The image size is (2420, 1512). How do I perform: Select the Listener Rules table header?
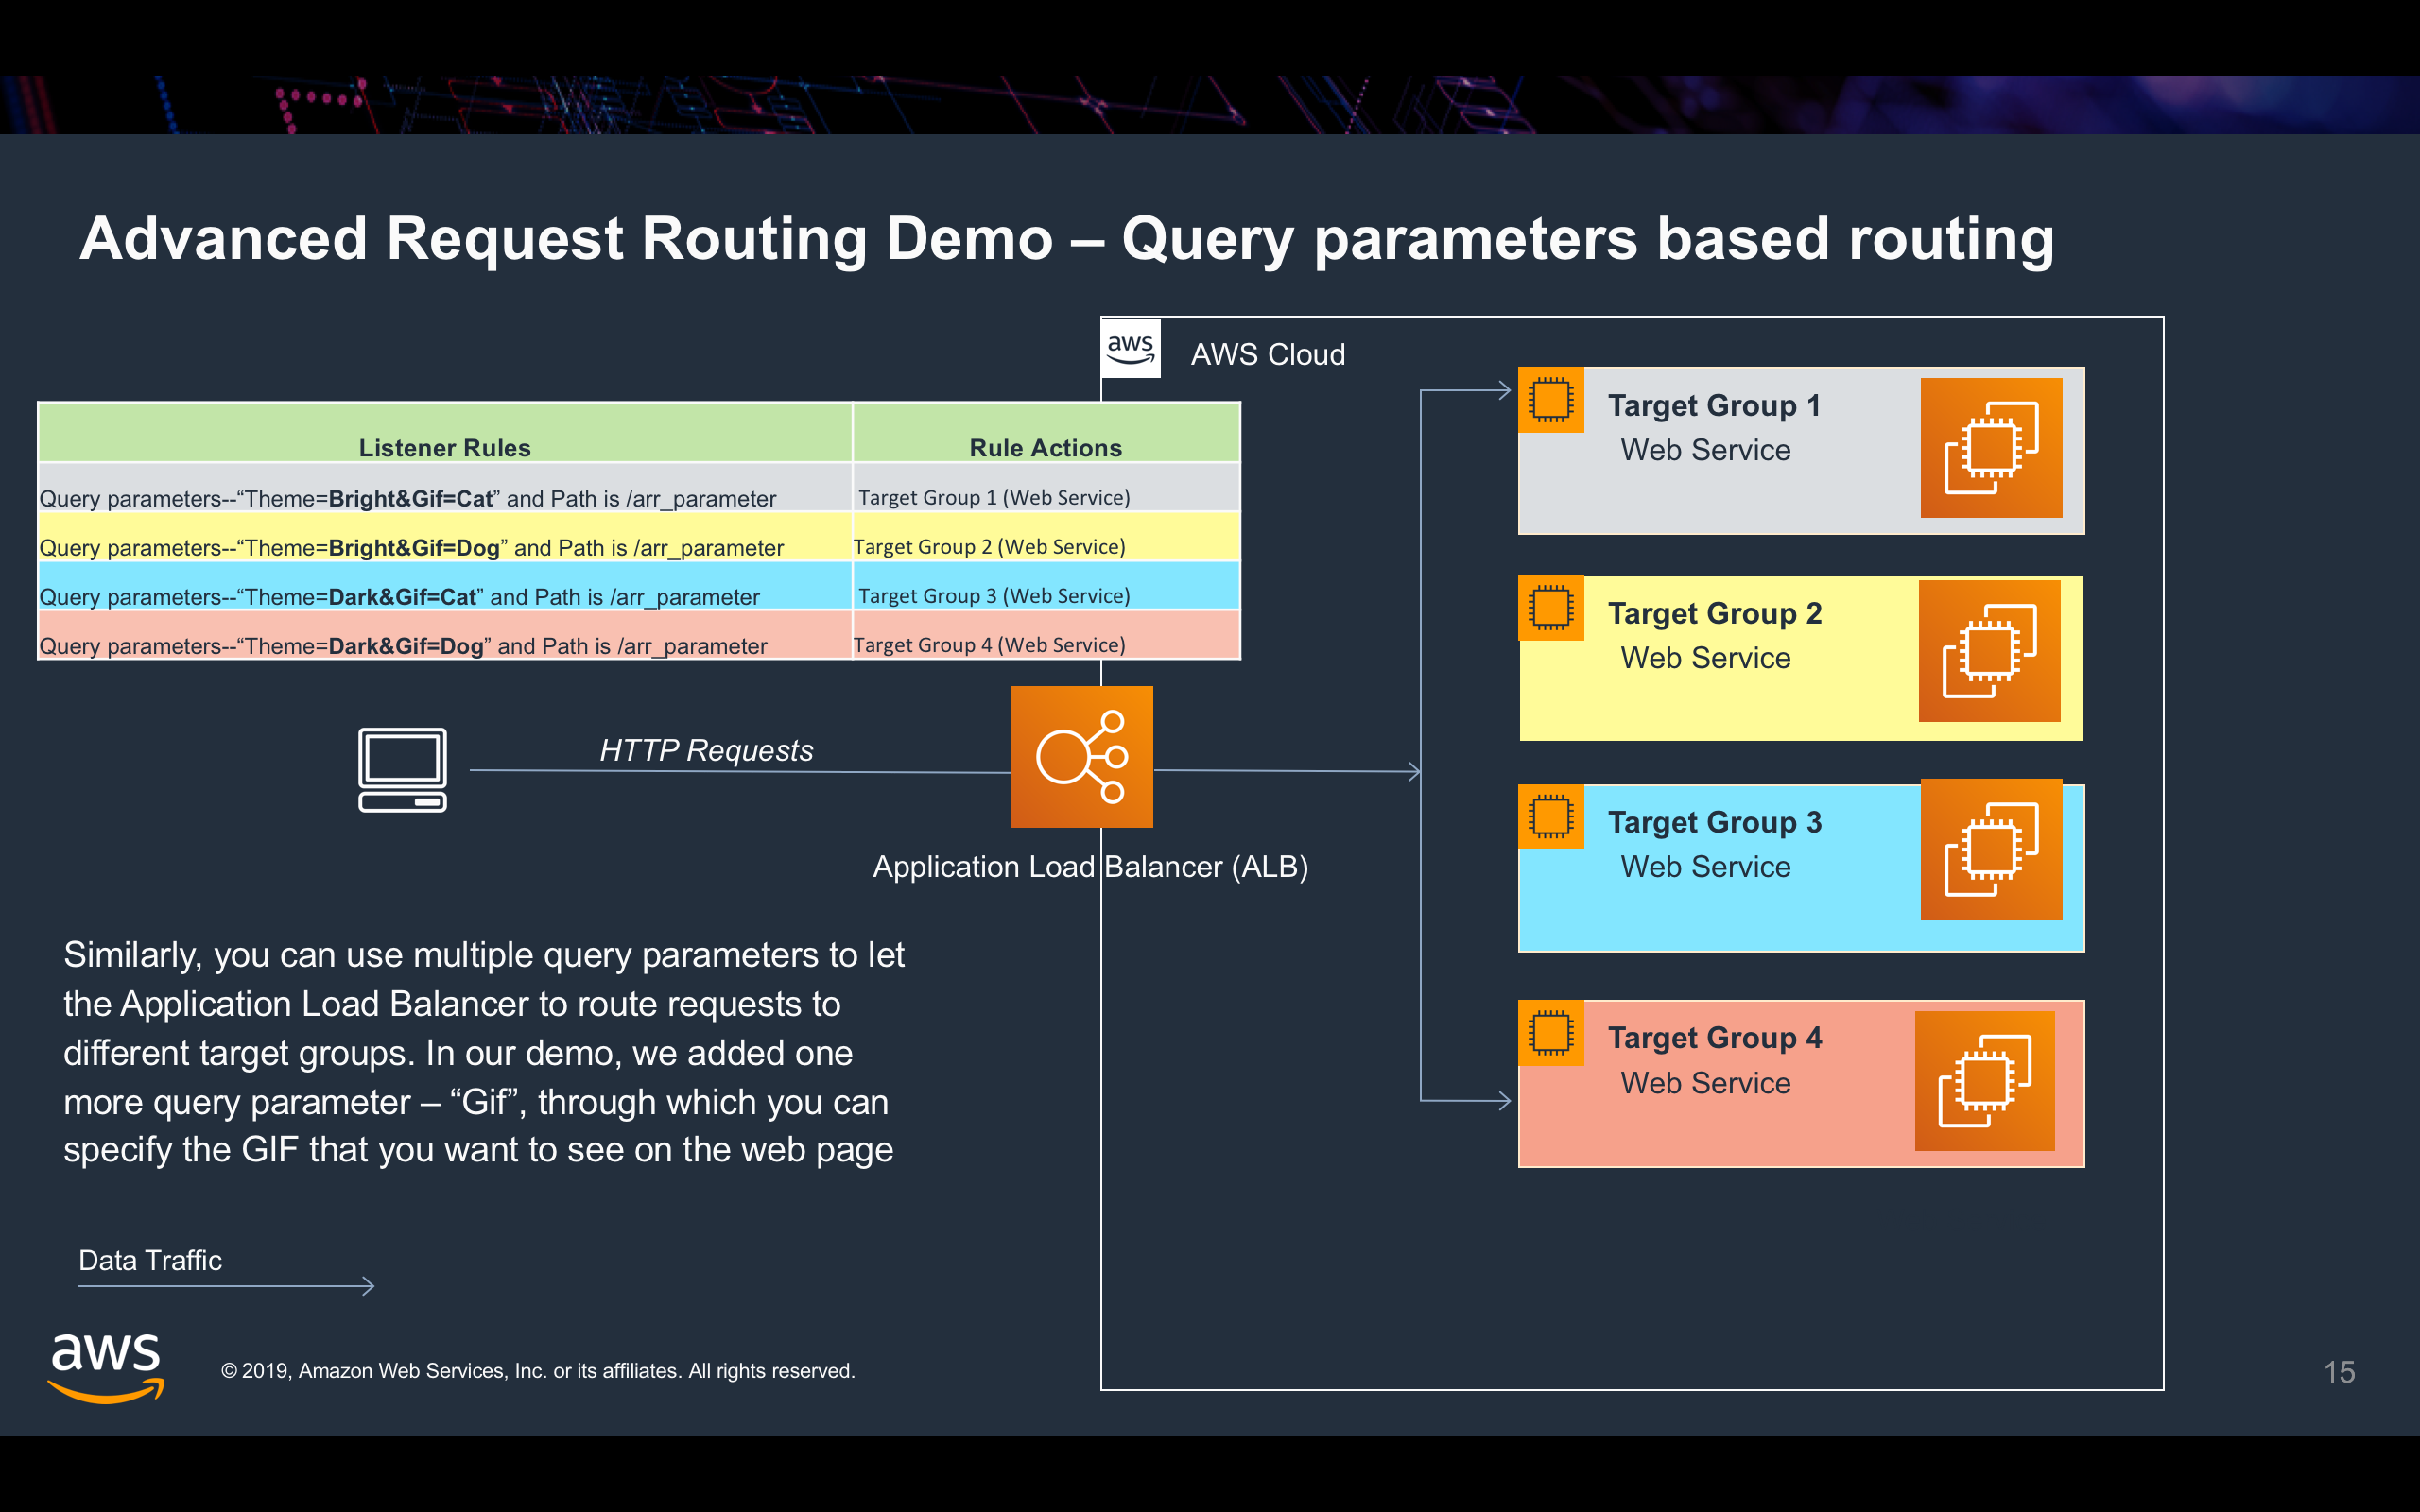click(444, 447)
